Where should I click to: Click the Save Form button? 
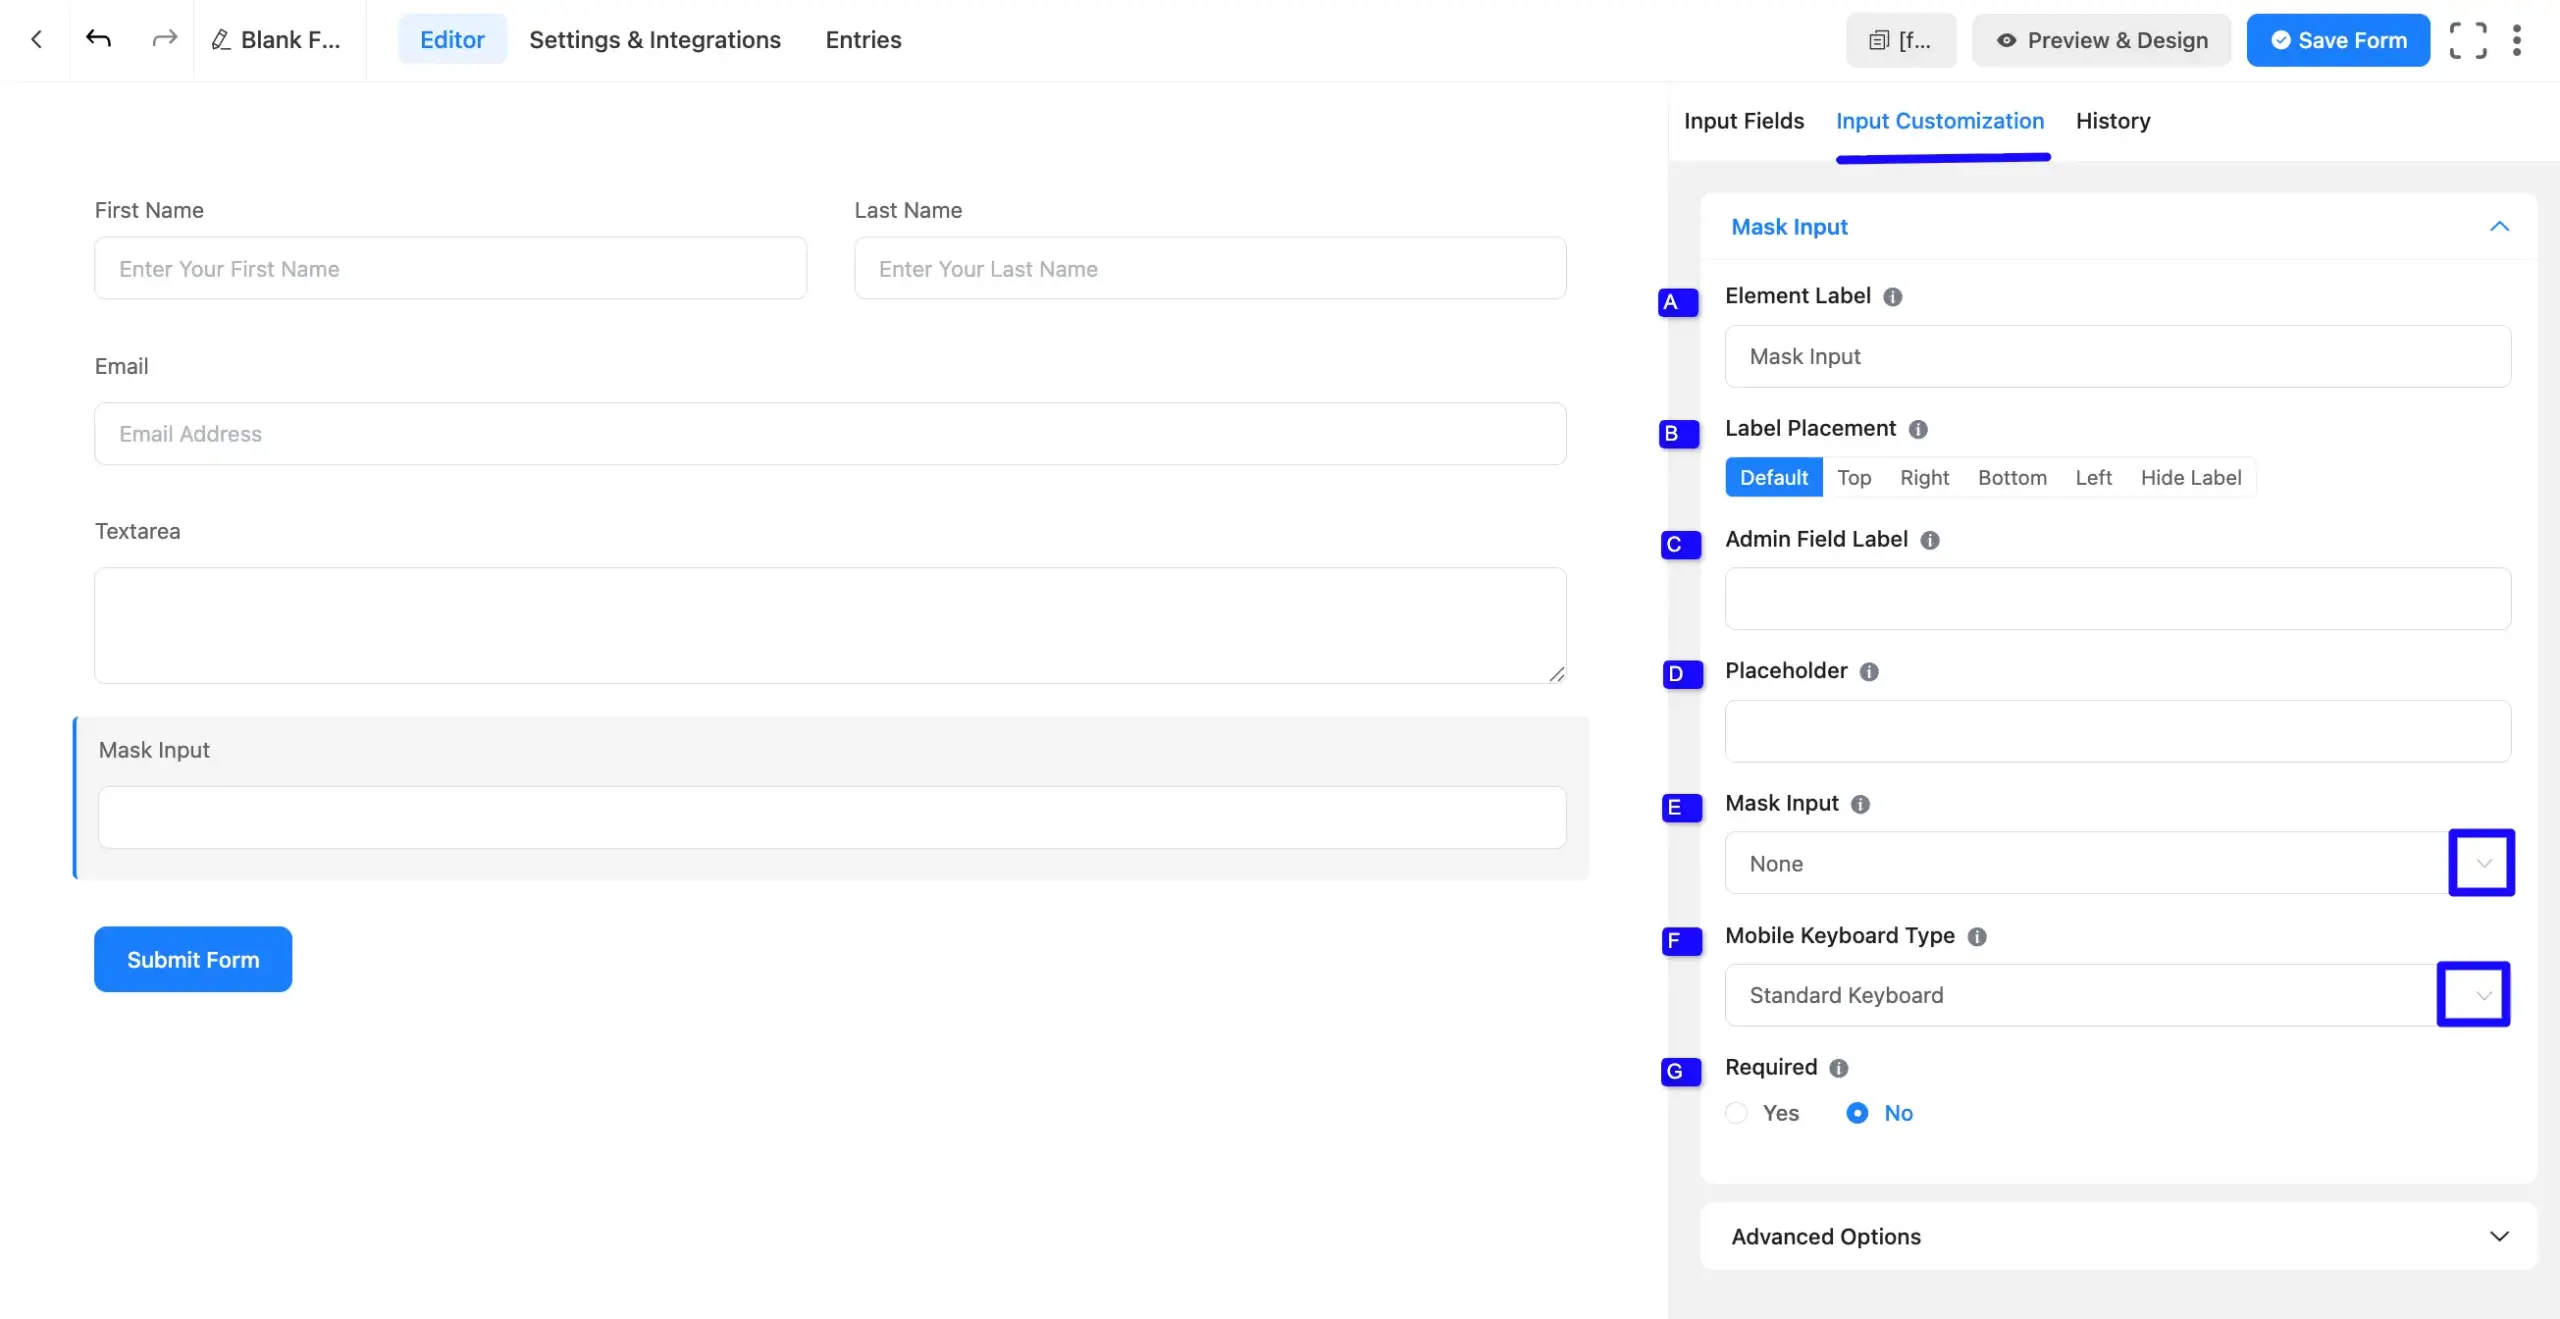tap(2337, 40)
